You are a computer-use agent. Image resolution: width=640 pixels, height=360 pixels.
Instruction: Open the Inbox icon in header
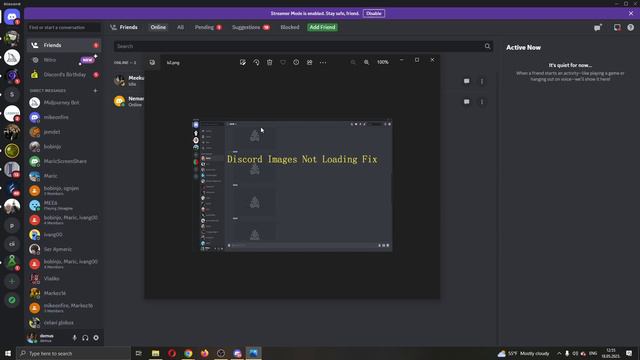click(617, 27)
